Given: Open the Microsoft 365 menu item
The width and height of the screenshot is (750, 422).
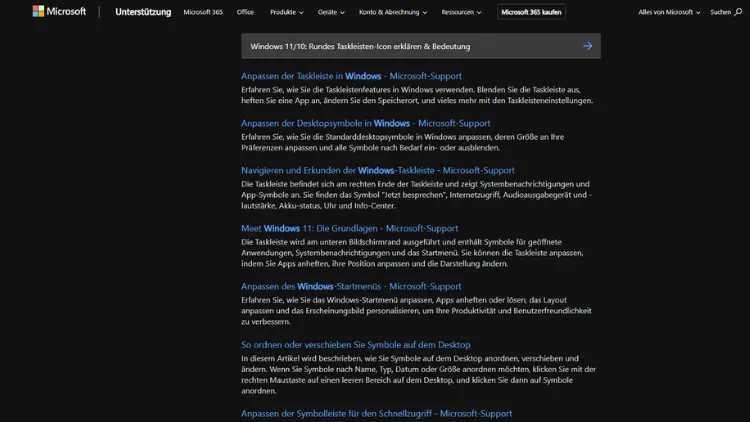Looking at the screenshot, I should pos(203,12).
